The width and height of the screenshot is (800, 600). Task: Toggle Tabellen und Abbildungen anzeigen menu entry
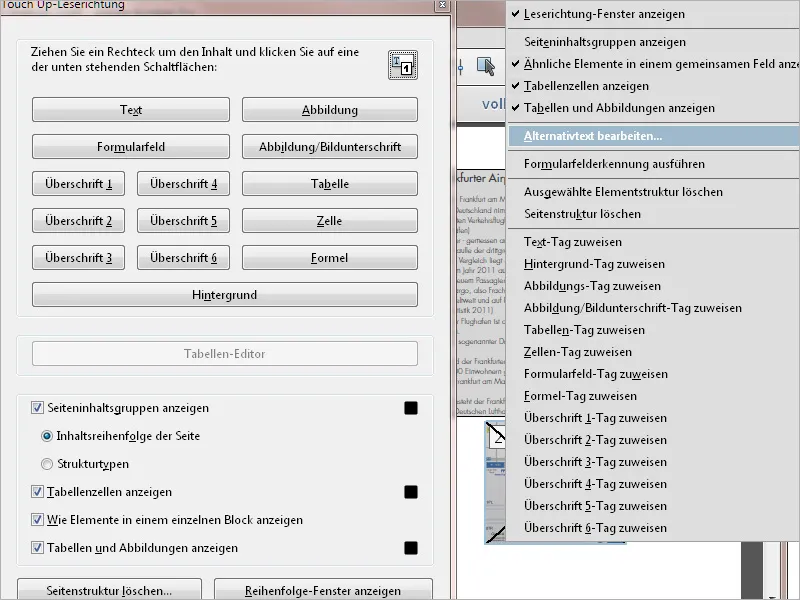654,108
